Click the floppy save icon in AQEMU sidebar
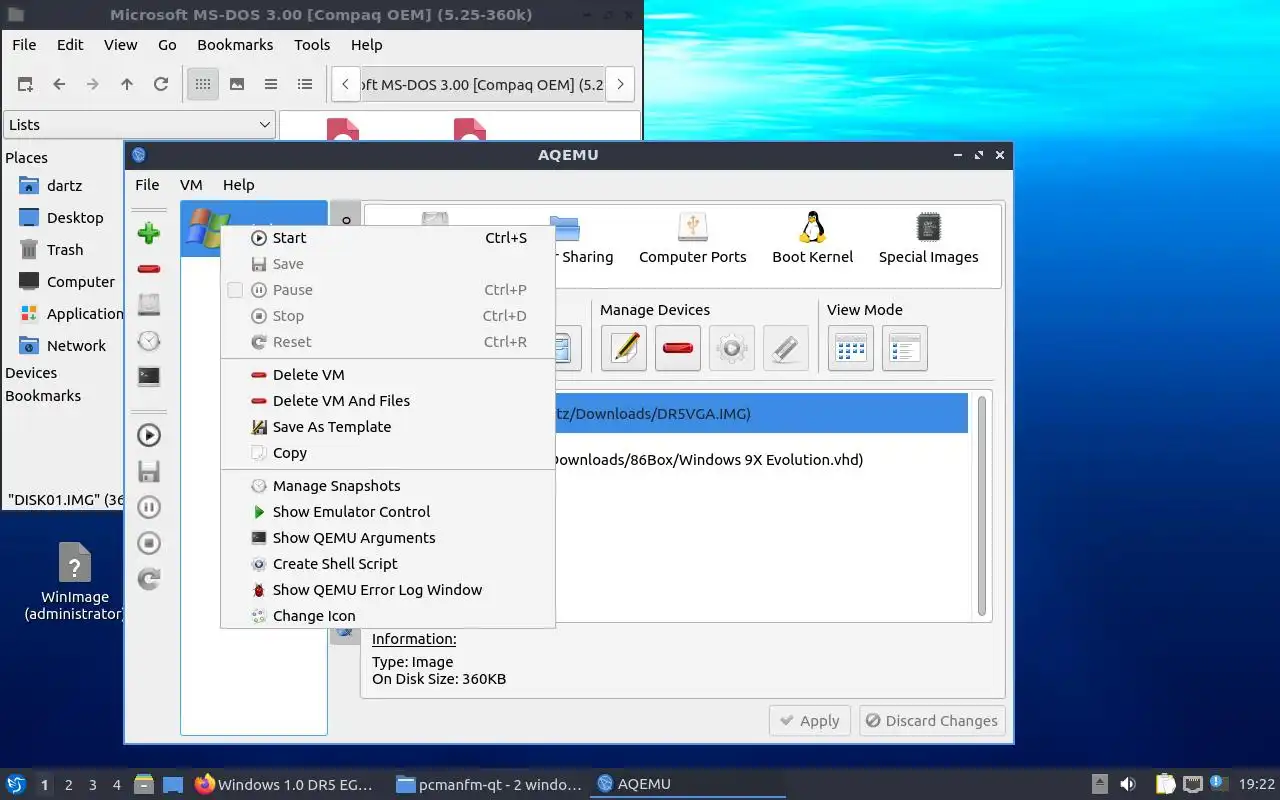1280x800 pixels. tap(149, 471)
